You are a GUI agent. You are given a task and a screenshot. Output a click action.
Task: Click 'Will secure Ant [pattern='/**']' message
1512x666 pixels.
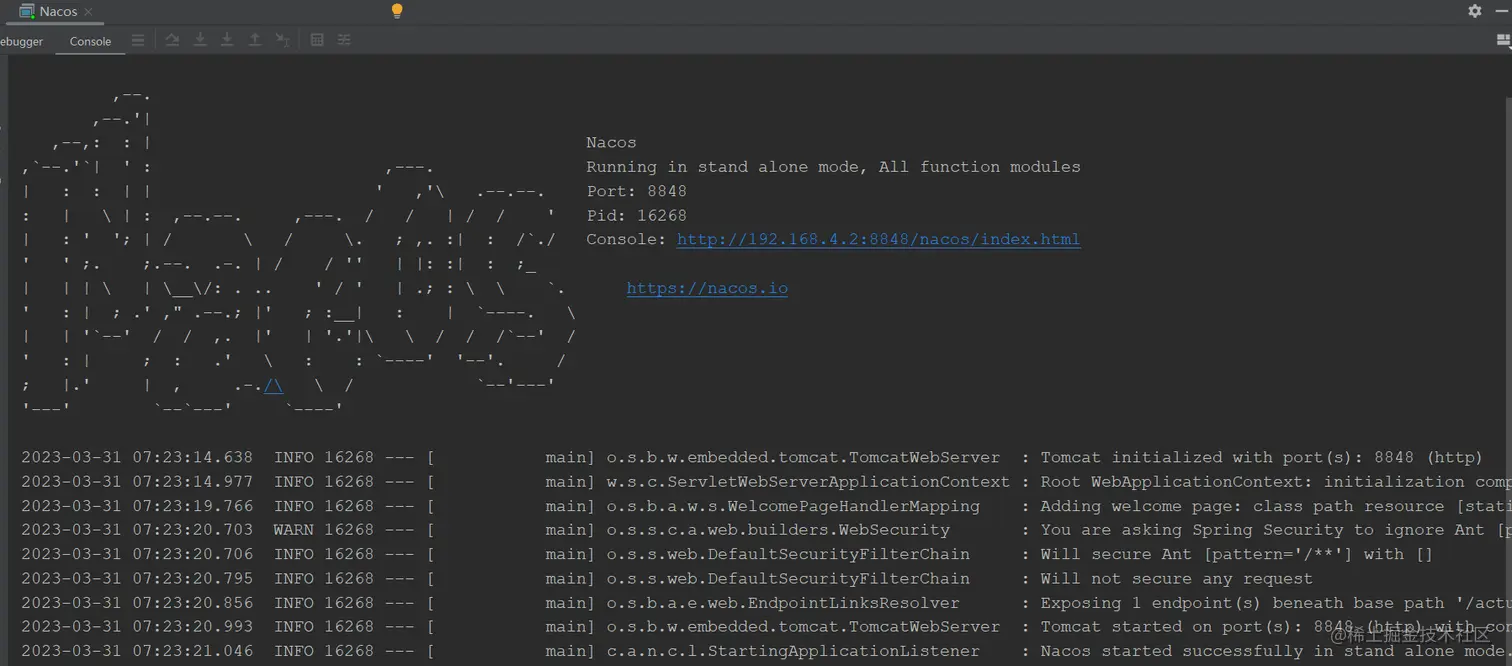[1236, 555]
